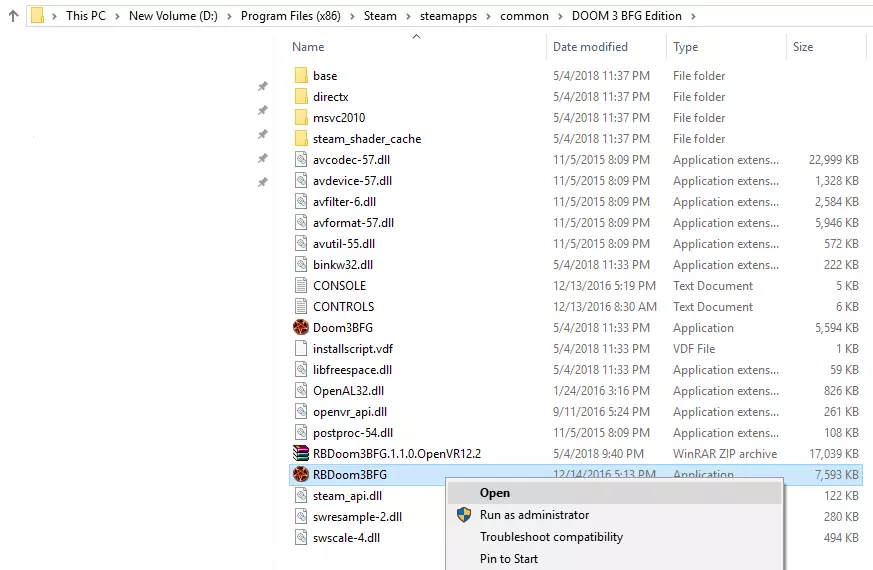
Task: Go to Program Files (x86) breadcrumb
Action: tap(291, 16)
